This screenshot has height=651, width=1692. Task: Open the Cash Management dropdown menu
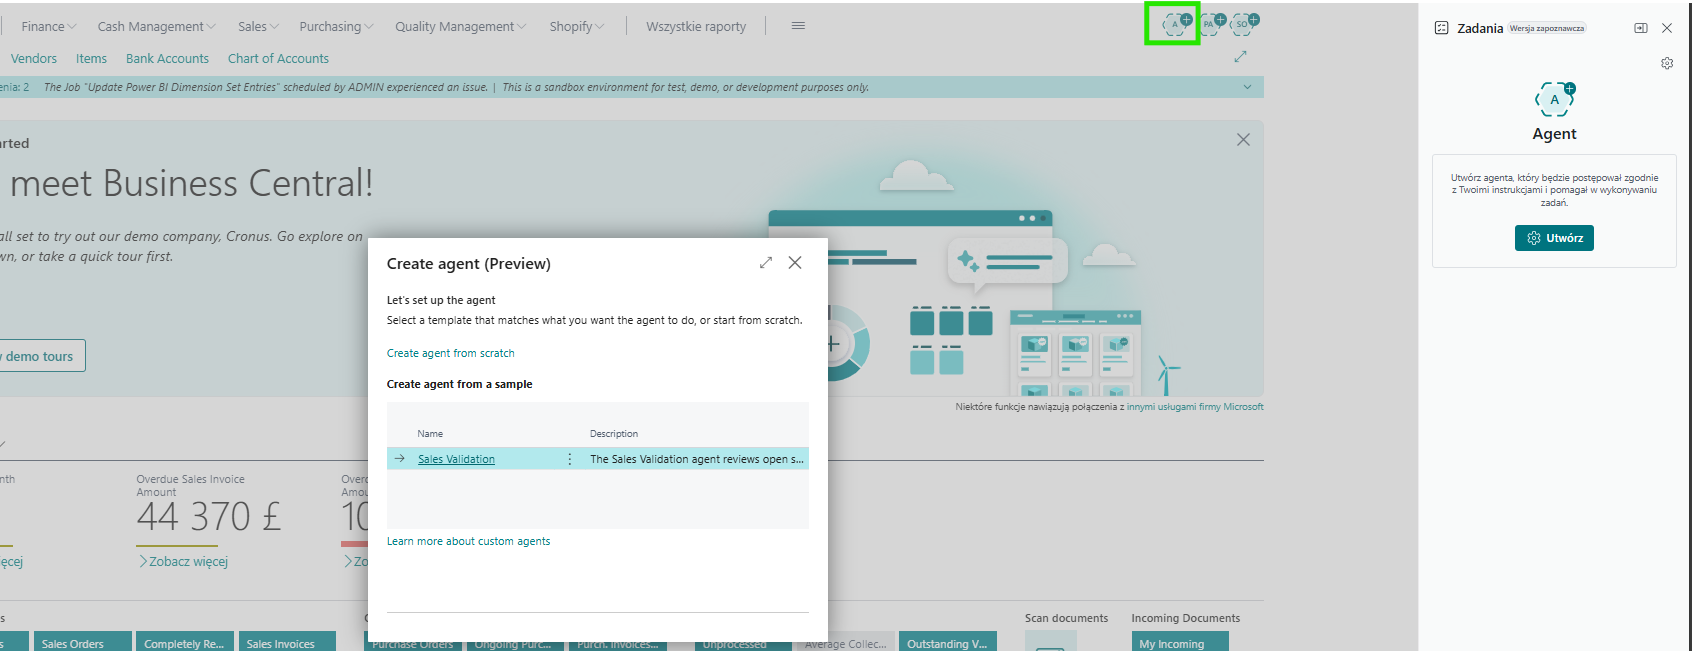point(156,26)
